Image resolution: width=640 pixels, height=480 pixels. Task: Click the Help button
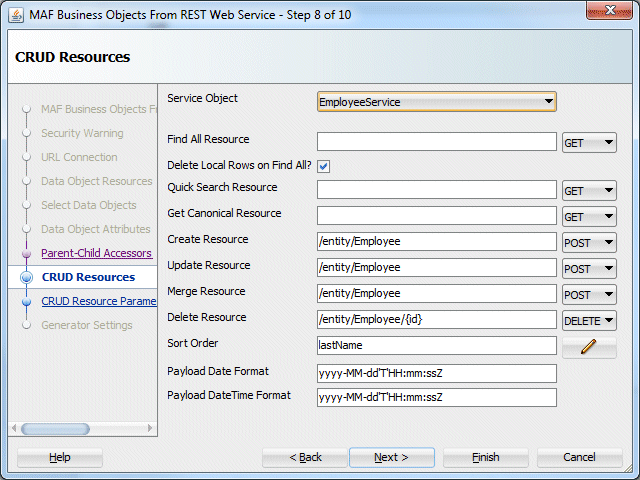[60, 458]
